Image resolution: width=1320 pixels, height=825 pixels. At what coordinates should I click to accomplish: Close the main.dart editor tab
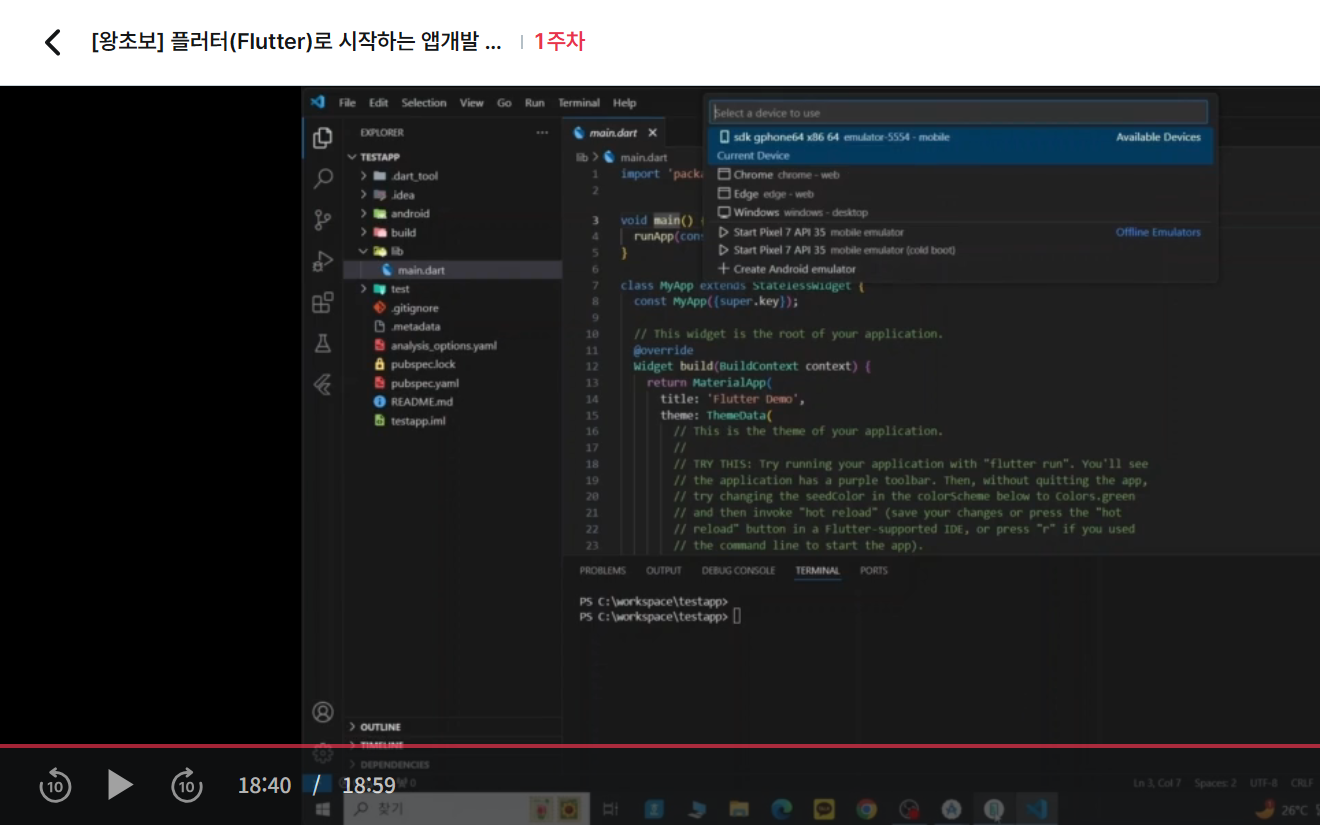(x=652, y=133)
